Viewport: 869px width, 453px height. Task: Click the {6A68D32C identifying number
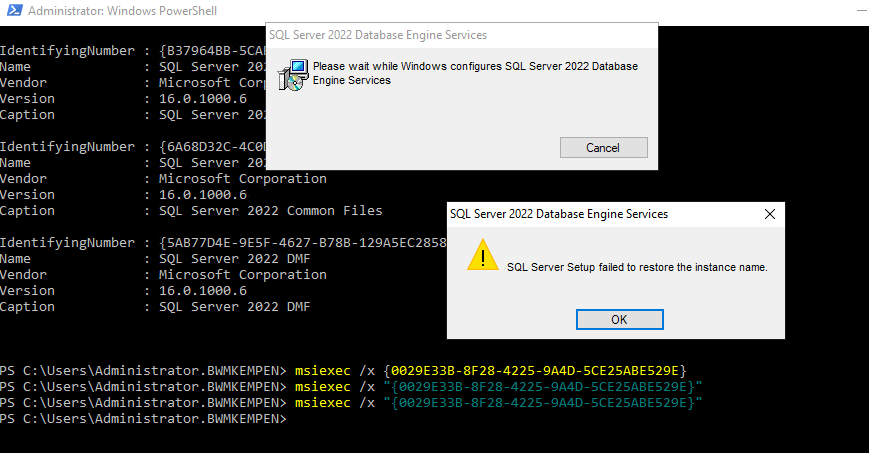212,147
